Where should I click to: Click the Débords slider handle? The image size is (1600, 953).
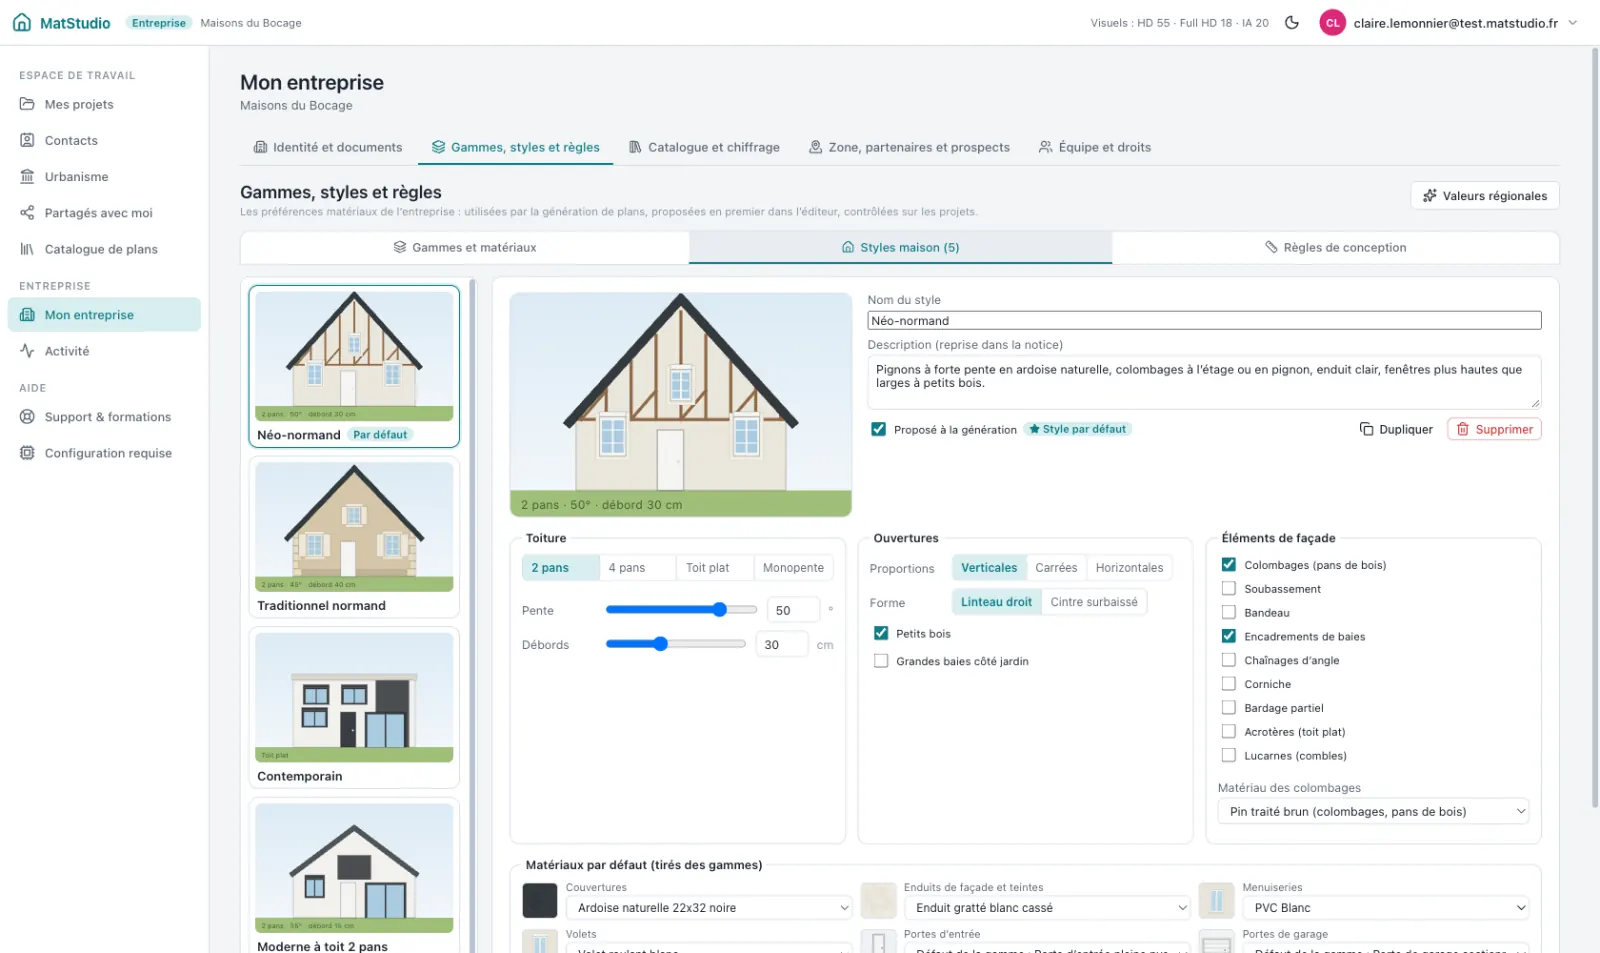point(660,644)
